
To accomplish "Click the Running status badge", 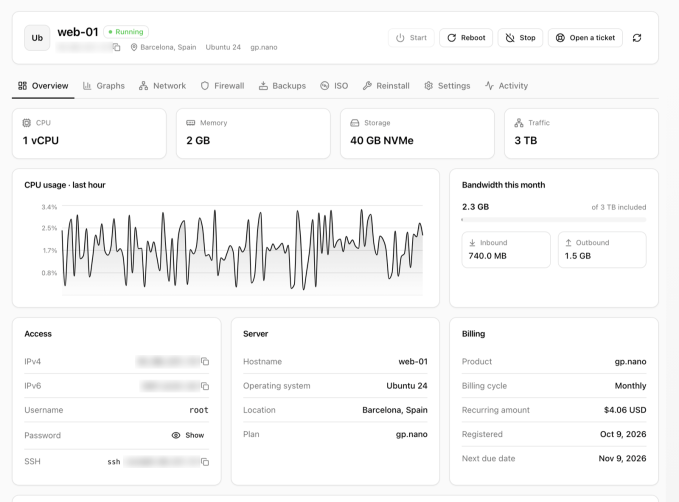I will coord(126,32).
